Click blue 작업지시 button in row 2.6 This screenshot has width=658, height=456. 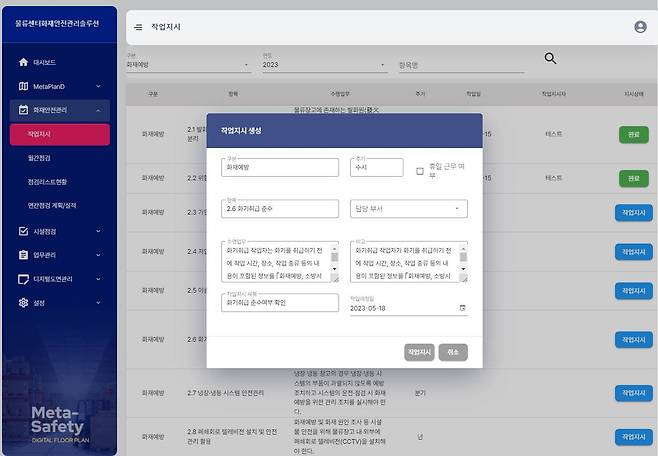point(634,340)
